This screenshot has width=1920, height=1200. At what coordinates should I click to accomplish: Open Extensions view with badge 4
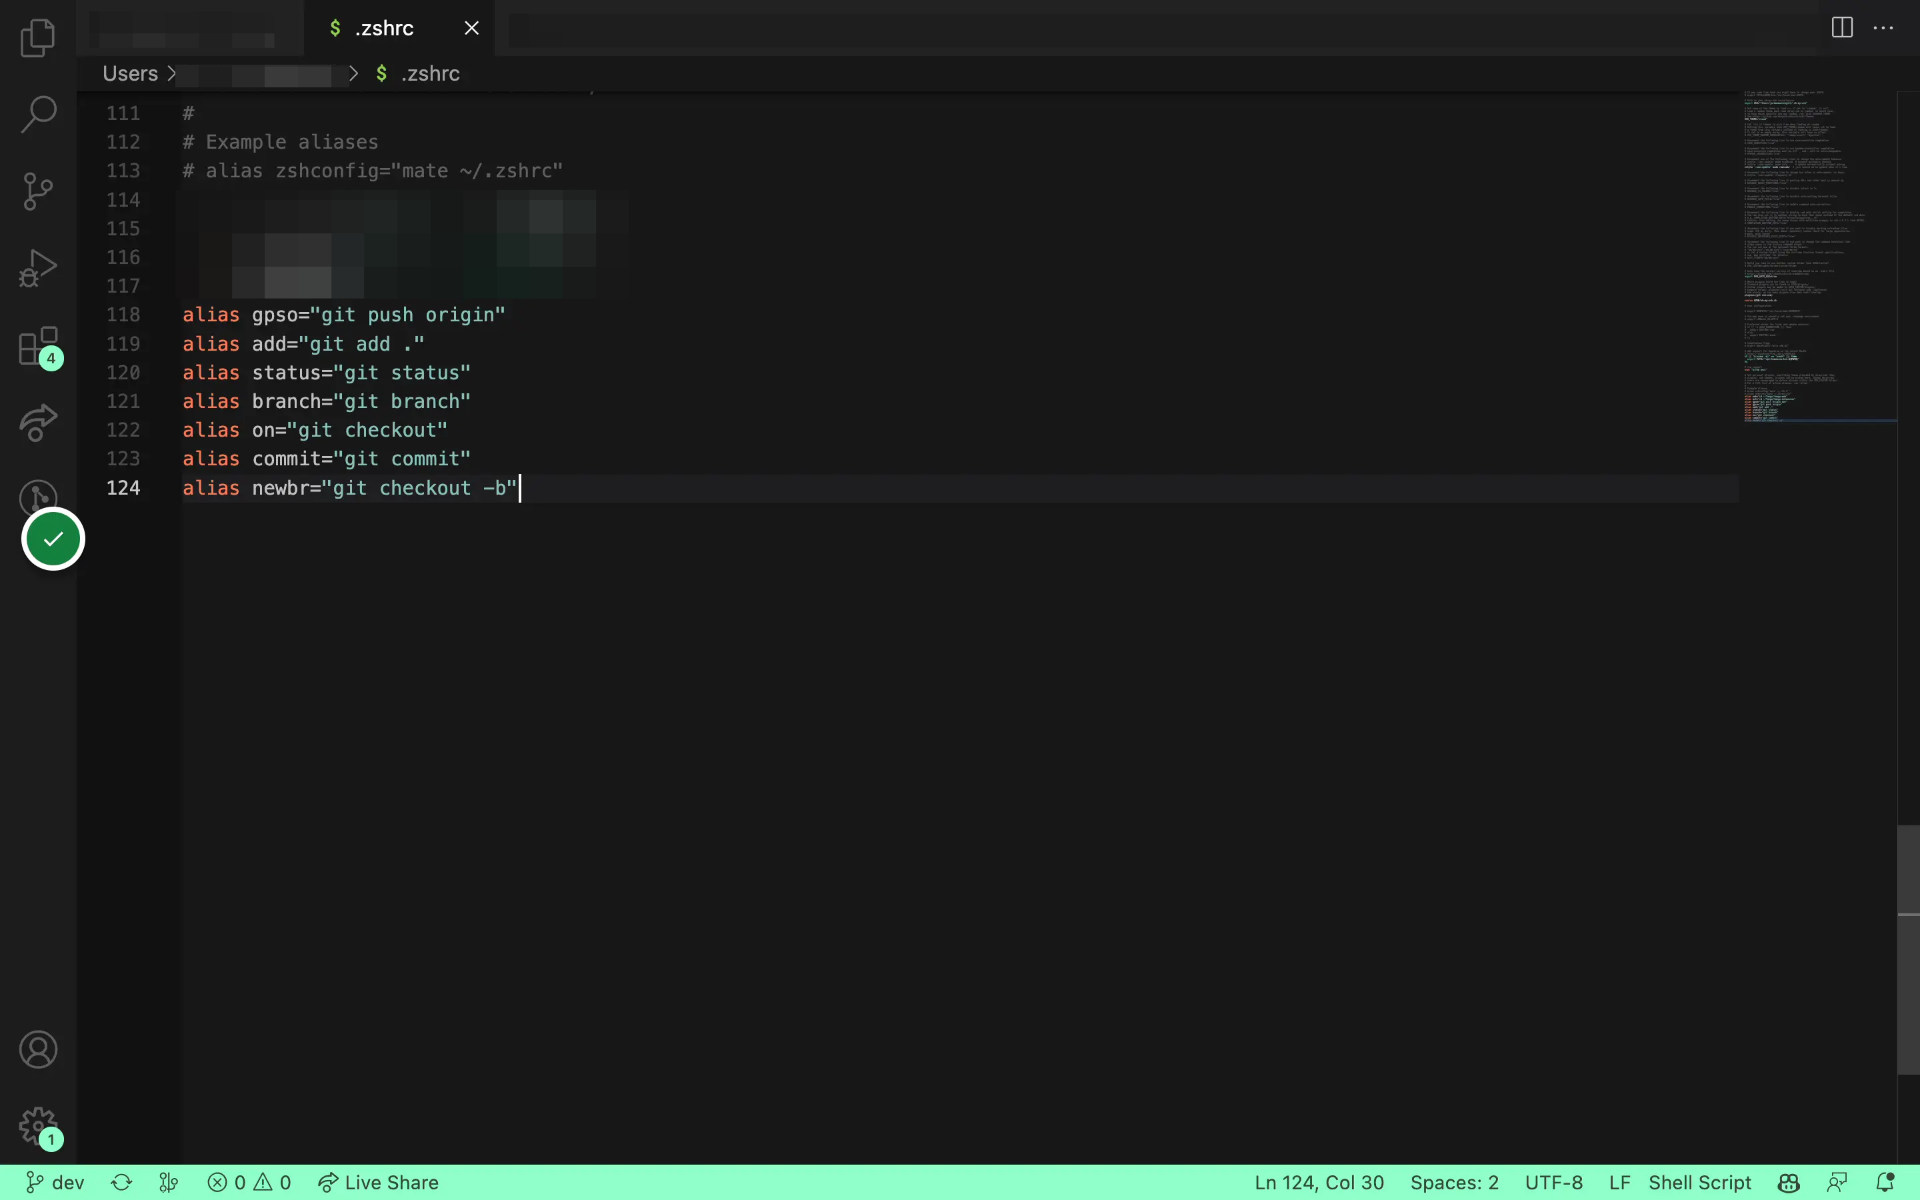[x=40, y=346]
